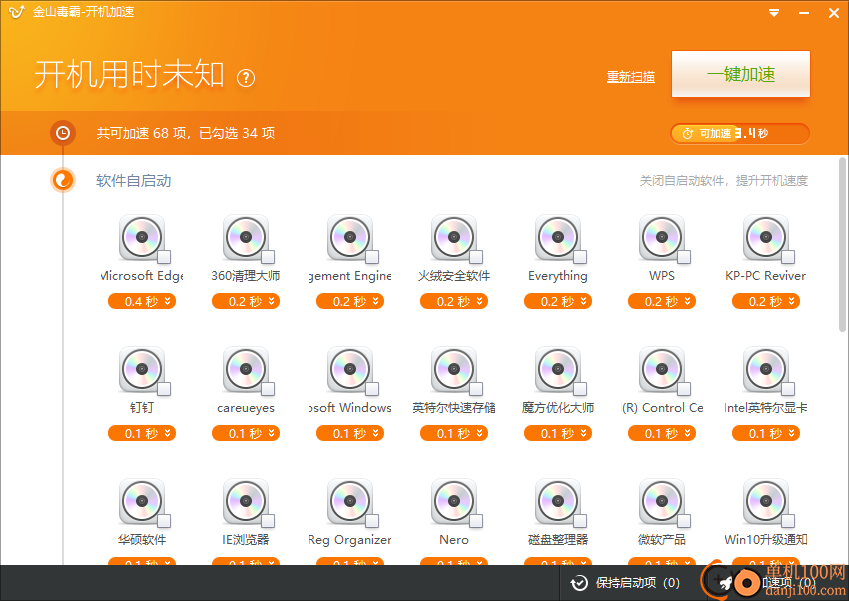Open the title bar triangle menu
Image resolution: width=849 pixels, height=601 pixels.
(x=774, y=12)
